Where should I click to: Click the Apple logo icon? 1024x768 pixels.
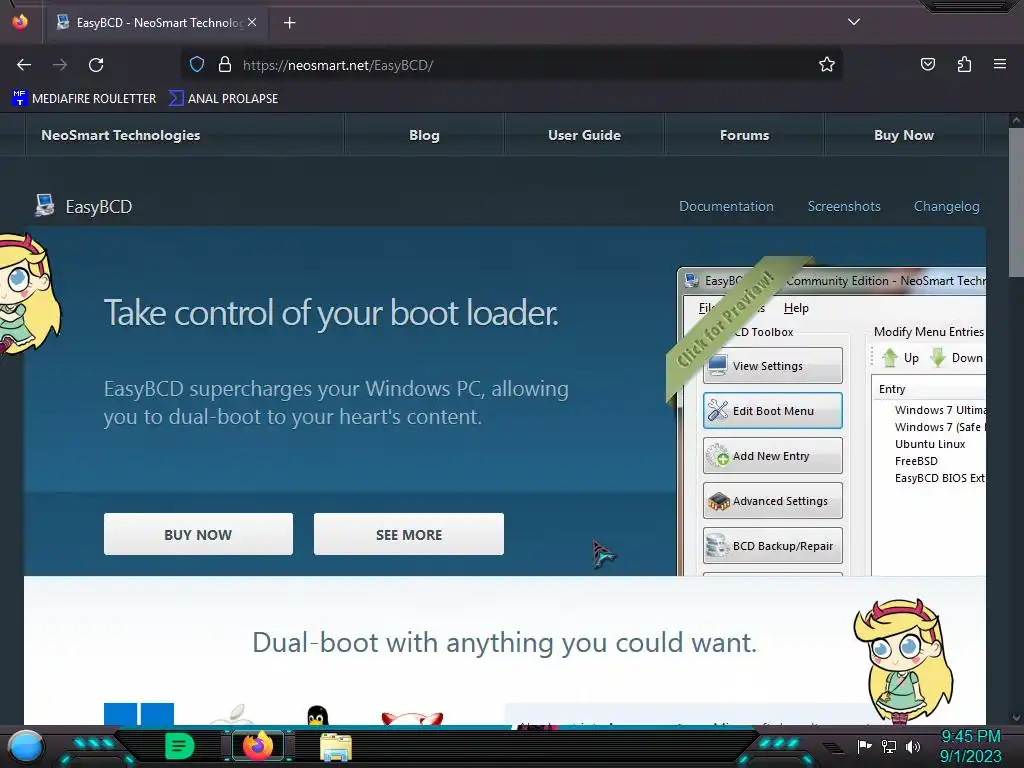232,714
